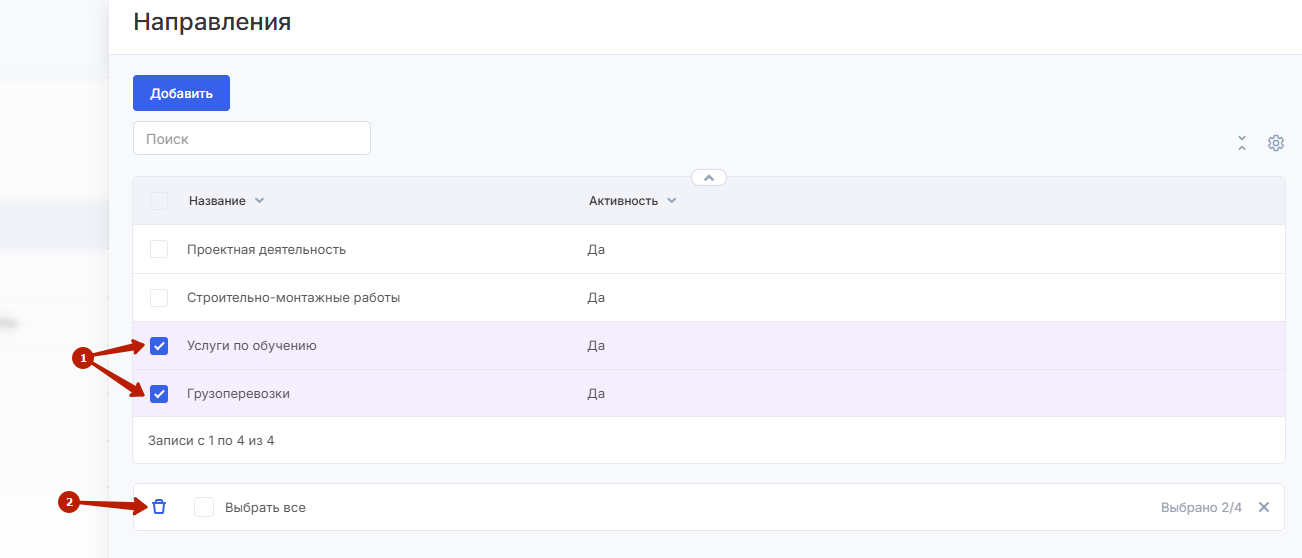Click the trash delete icon

(159, 507)
